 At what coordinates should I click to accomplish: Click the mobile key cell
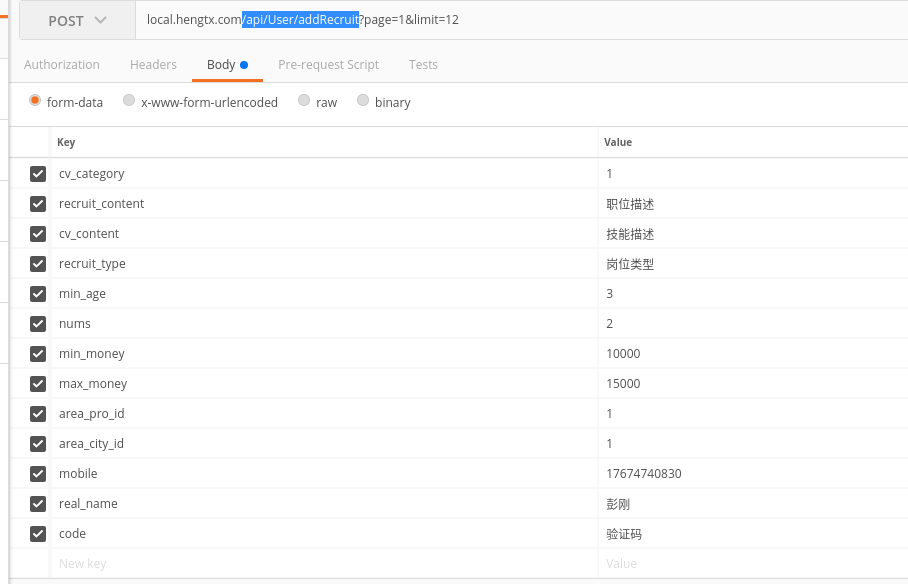324,474
